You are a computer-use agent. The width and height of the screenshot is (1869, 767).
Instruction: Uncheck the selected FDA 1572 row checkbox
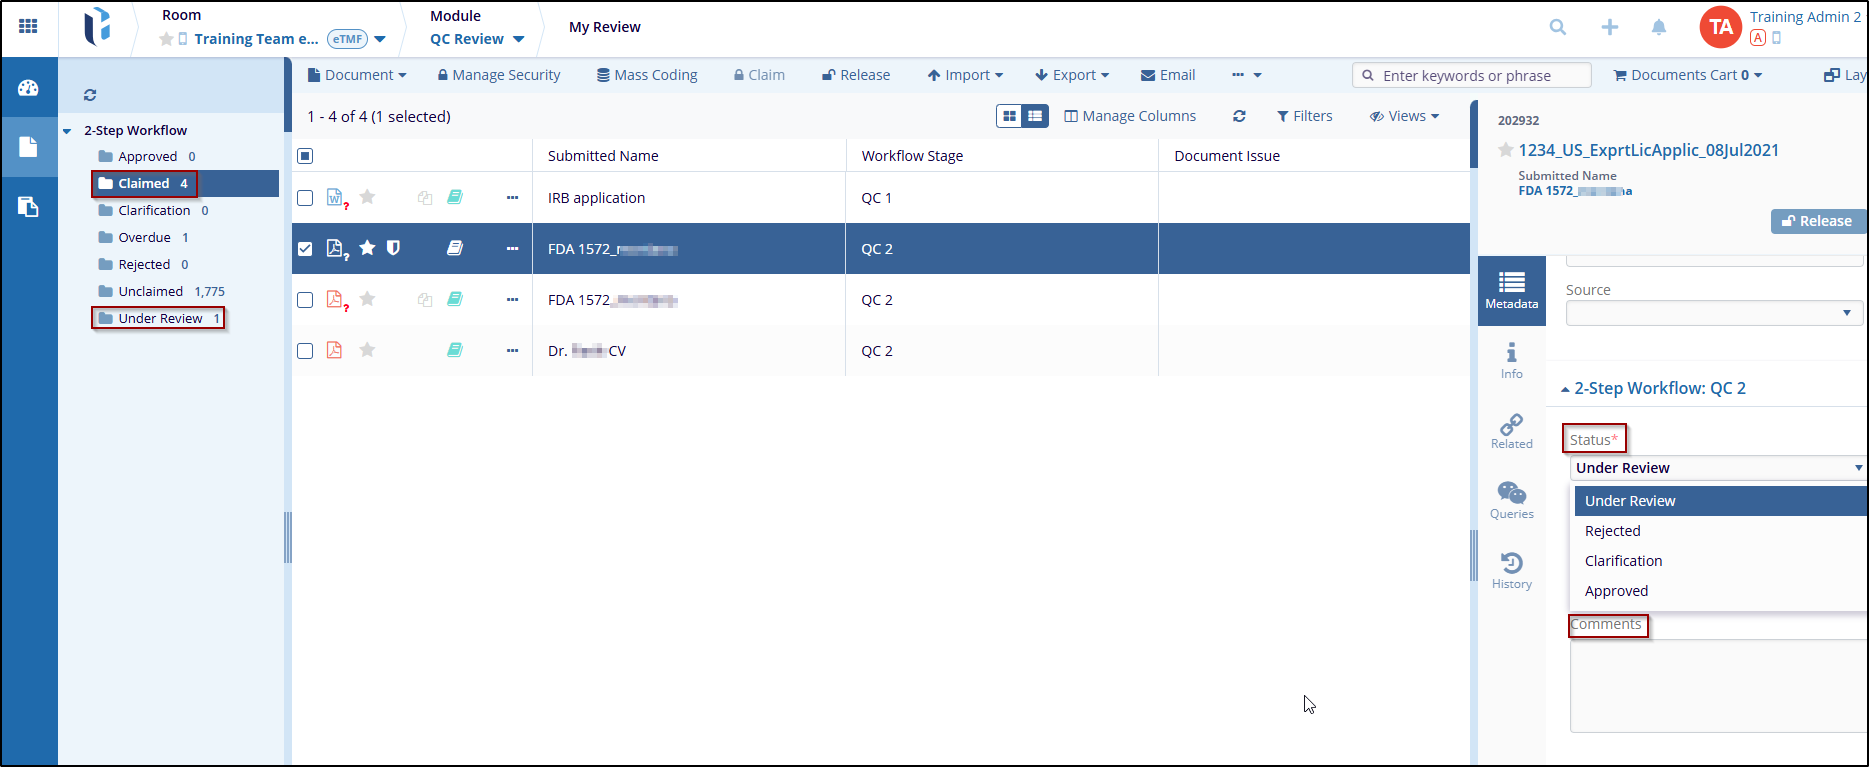click(x=305, y=249)
